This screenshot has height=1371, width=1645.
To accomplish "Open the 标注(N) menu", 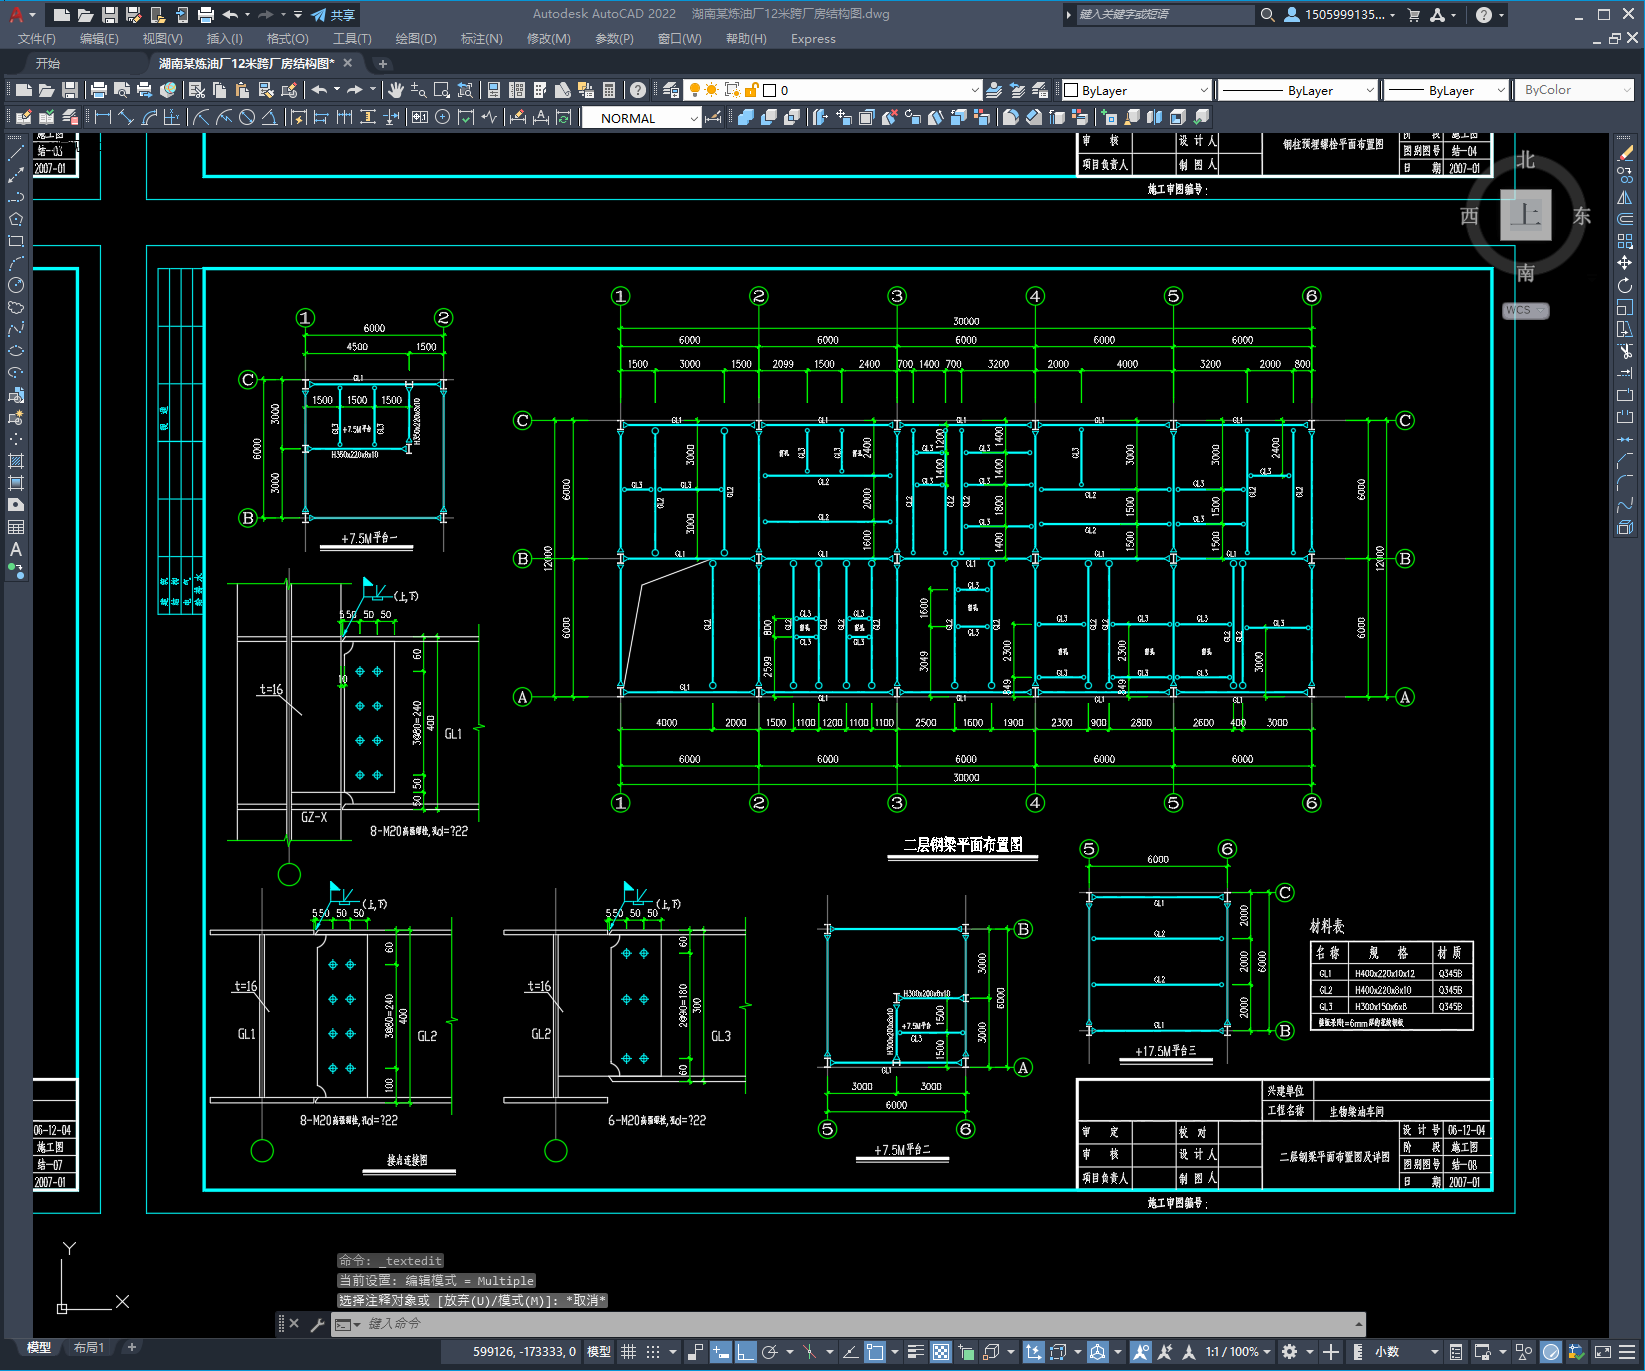I will (481, 39).
